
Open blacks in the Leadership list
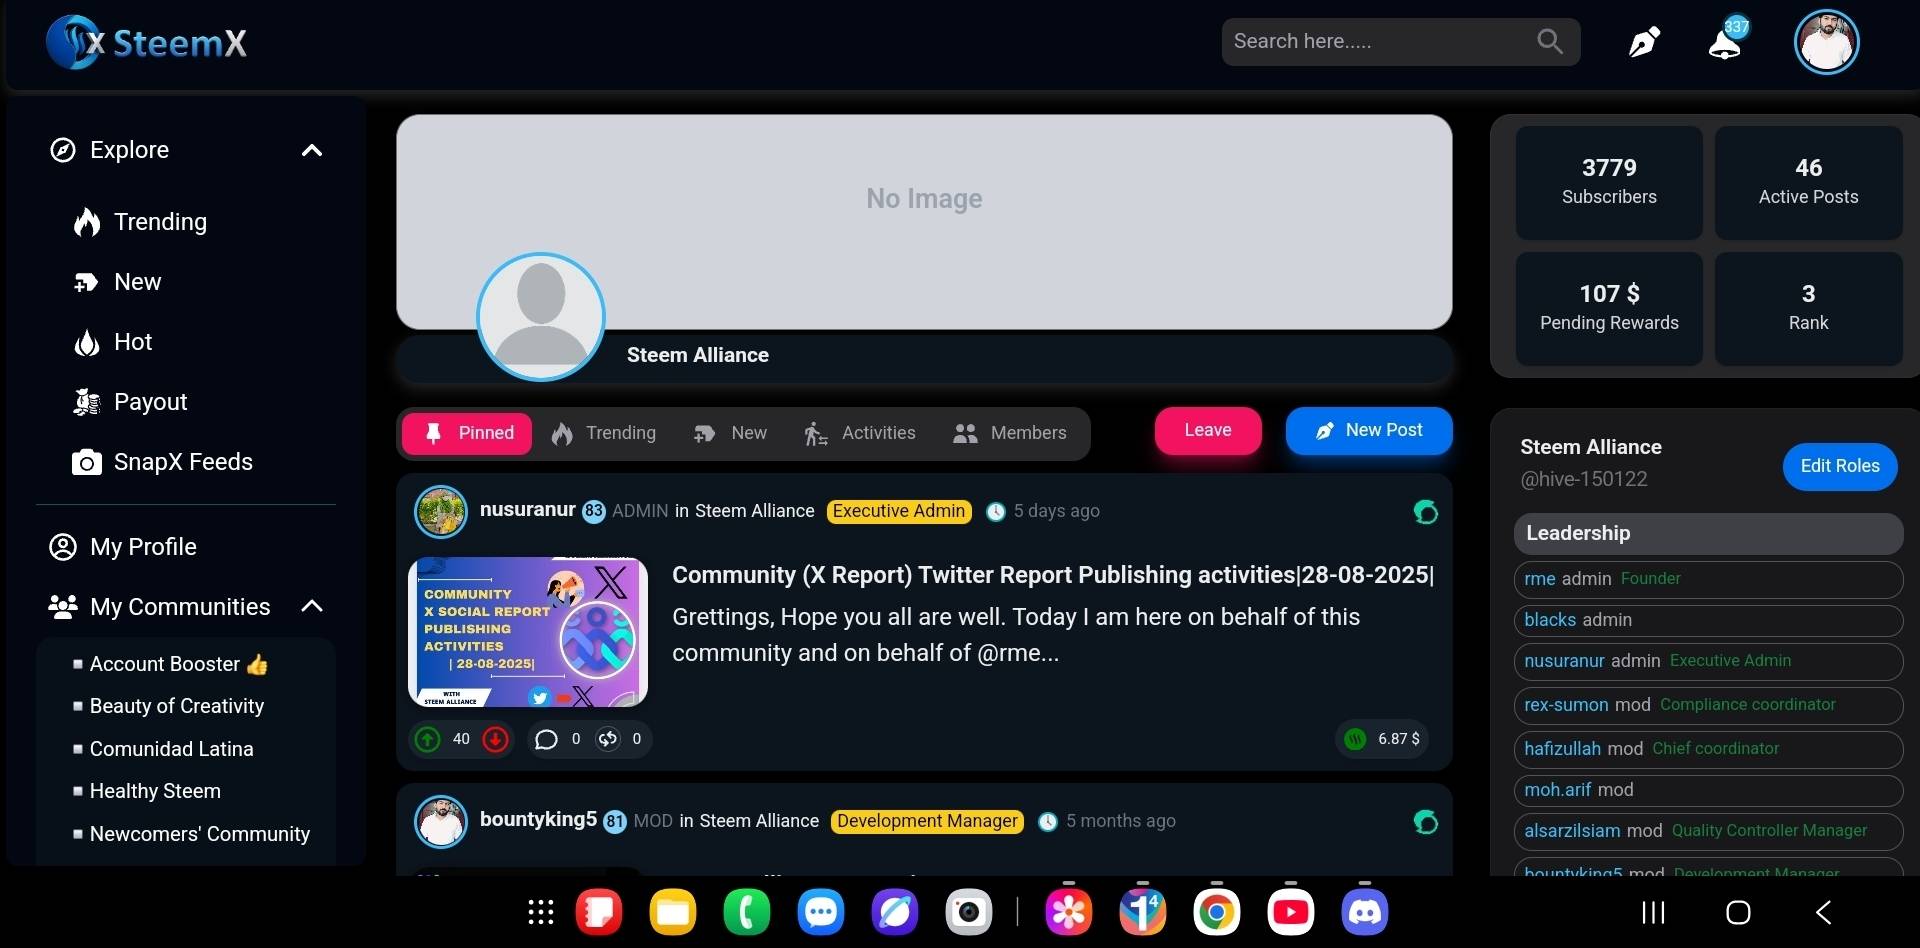click(1550, 620)
